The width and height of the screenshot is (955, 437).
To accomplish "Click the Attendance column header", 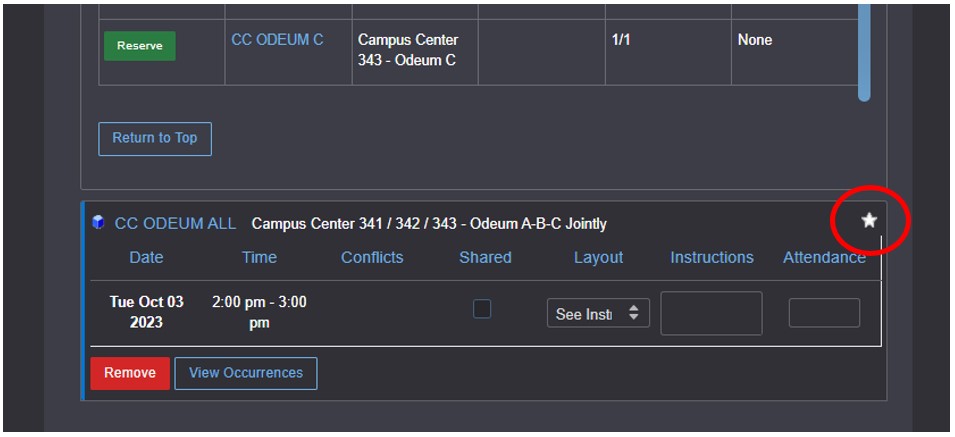I will [x=824, y=257].
